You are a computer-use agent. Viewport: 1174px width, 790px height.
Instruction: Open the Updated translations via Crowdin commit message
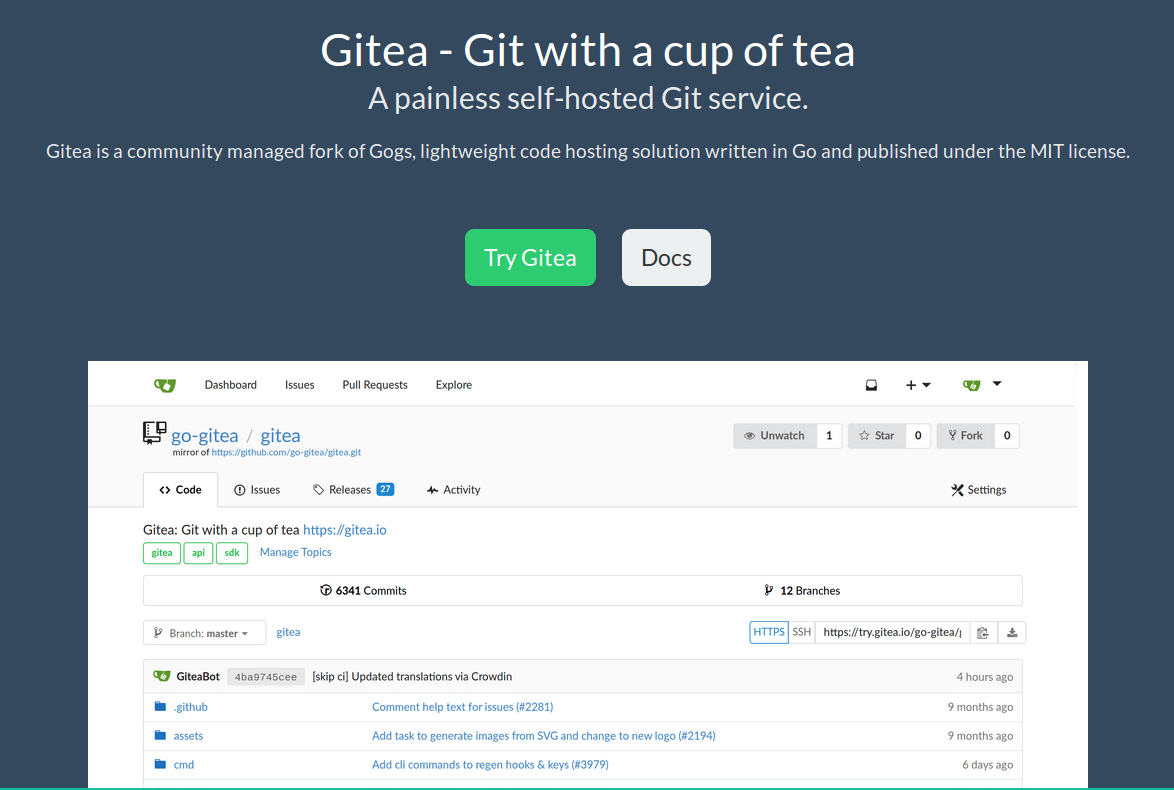click(x=413, y=677)
